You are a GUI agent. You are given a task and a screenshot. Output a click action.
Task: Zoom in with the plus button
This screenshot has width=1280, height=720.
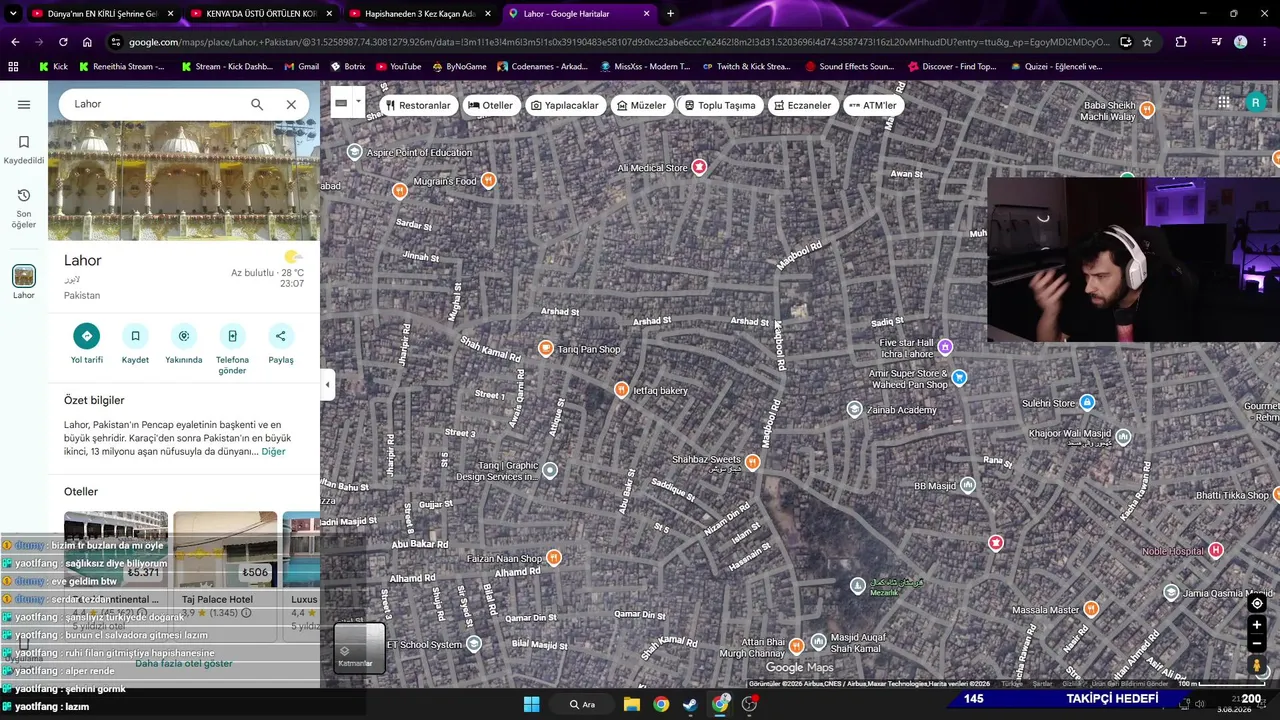coord(1257,625)
